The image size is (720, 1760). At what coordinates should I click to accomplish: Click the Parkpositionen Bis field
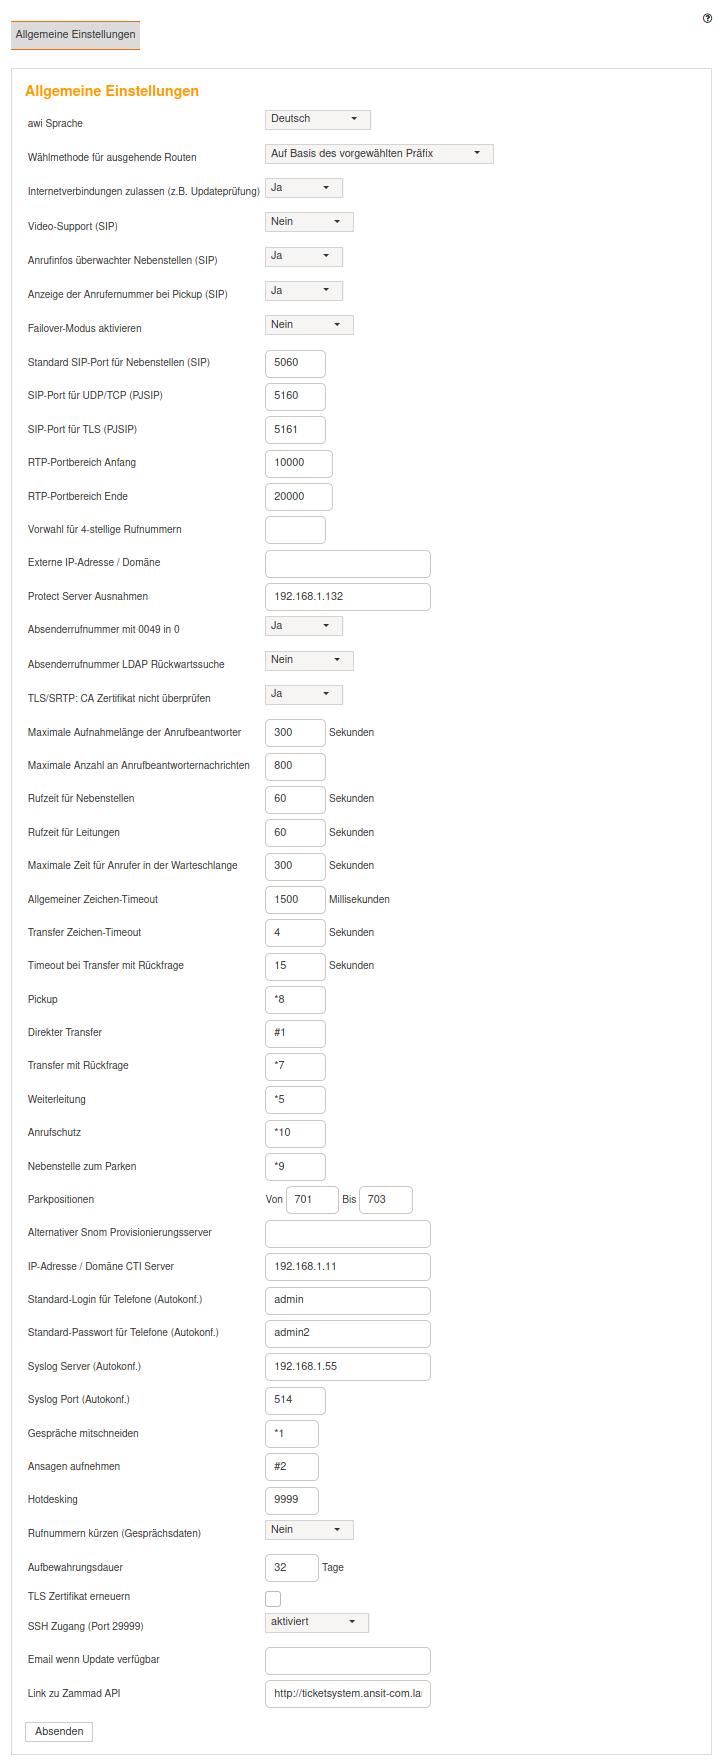tap(385, 1200)
